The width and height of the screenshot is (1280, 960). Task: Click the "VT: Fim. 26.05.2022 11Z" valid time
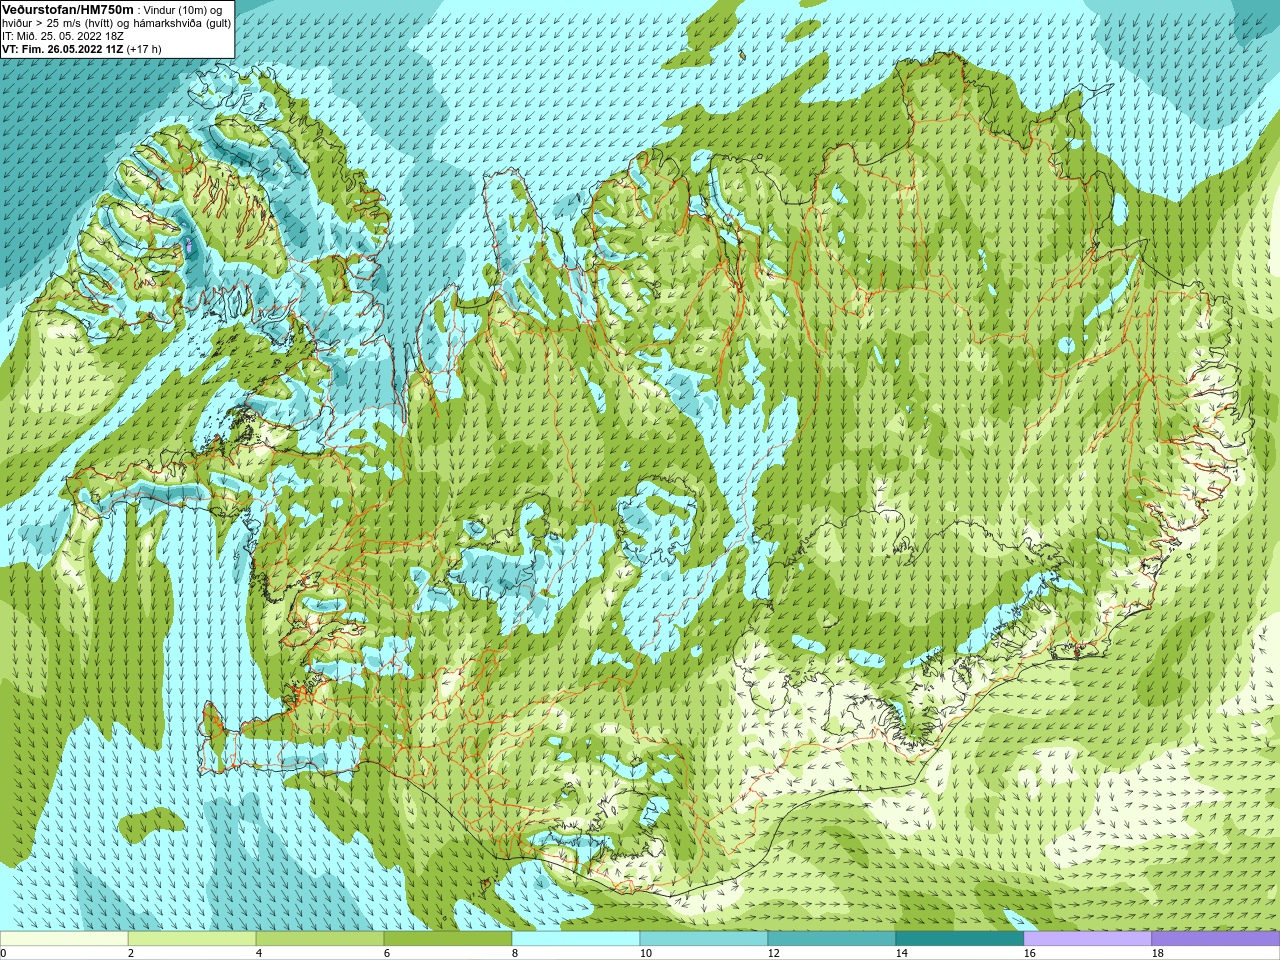63,48
